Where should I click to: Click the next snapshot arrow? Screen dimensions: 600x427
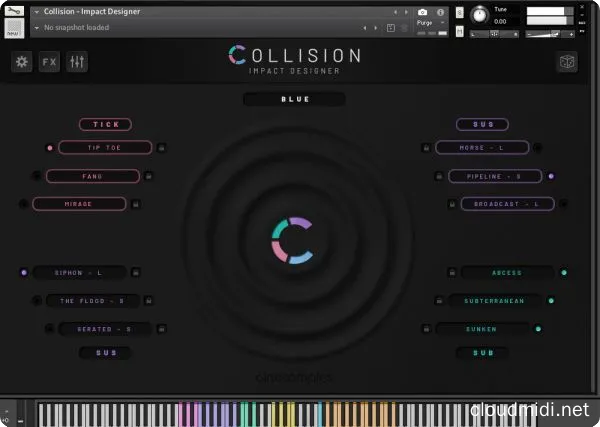(x=375, y=28)
